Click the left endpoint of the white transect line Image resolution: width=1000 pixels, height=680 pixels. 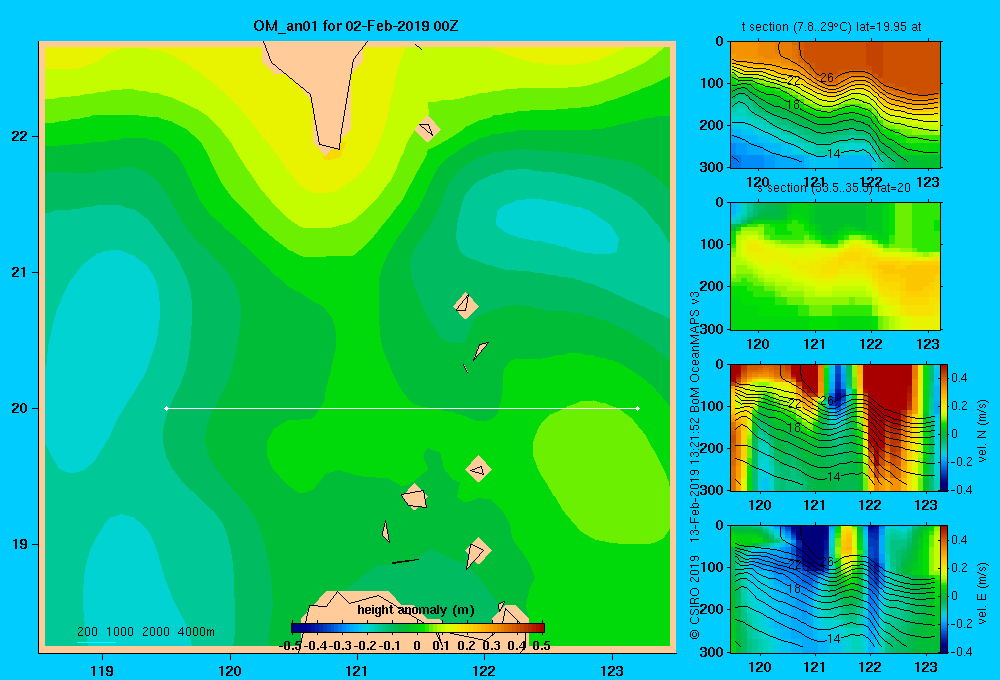[x=166, y=408]
